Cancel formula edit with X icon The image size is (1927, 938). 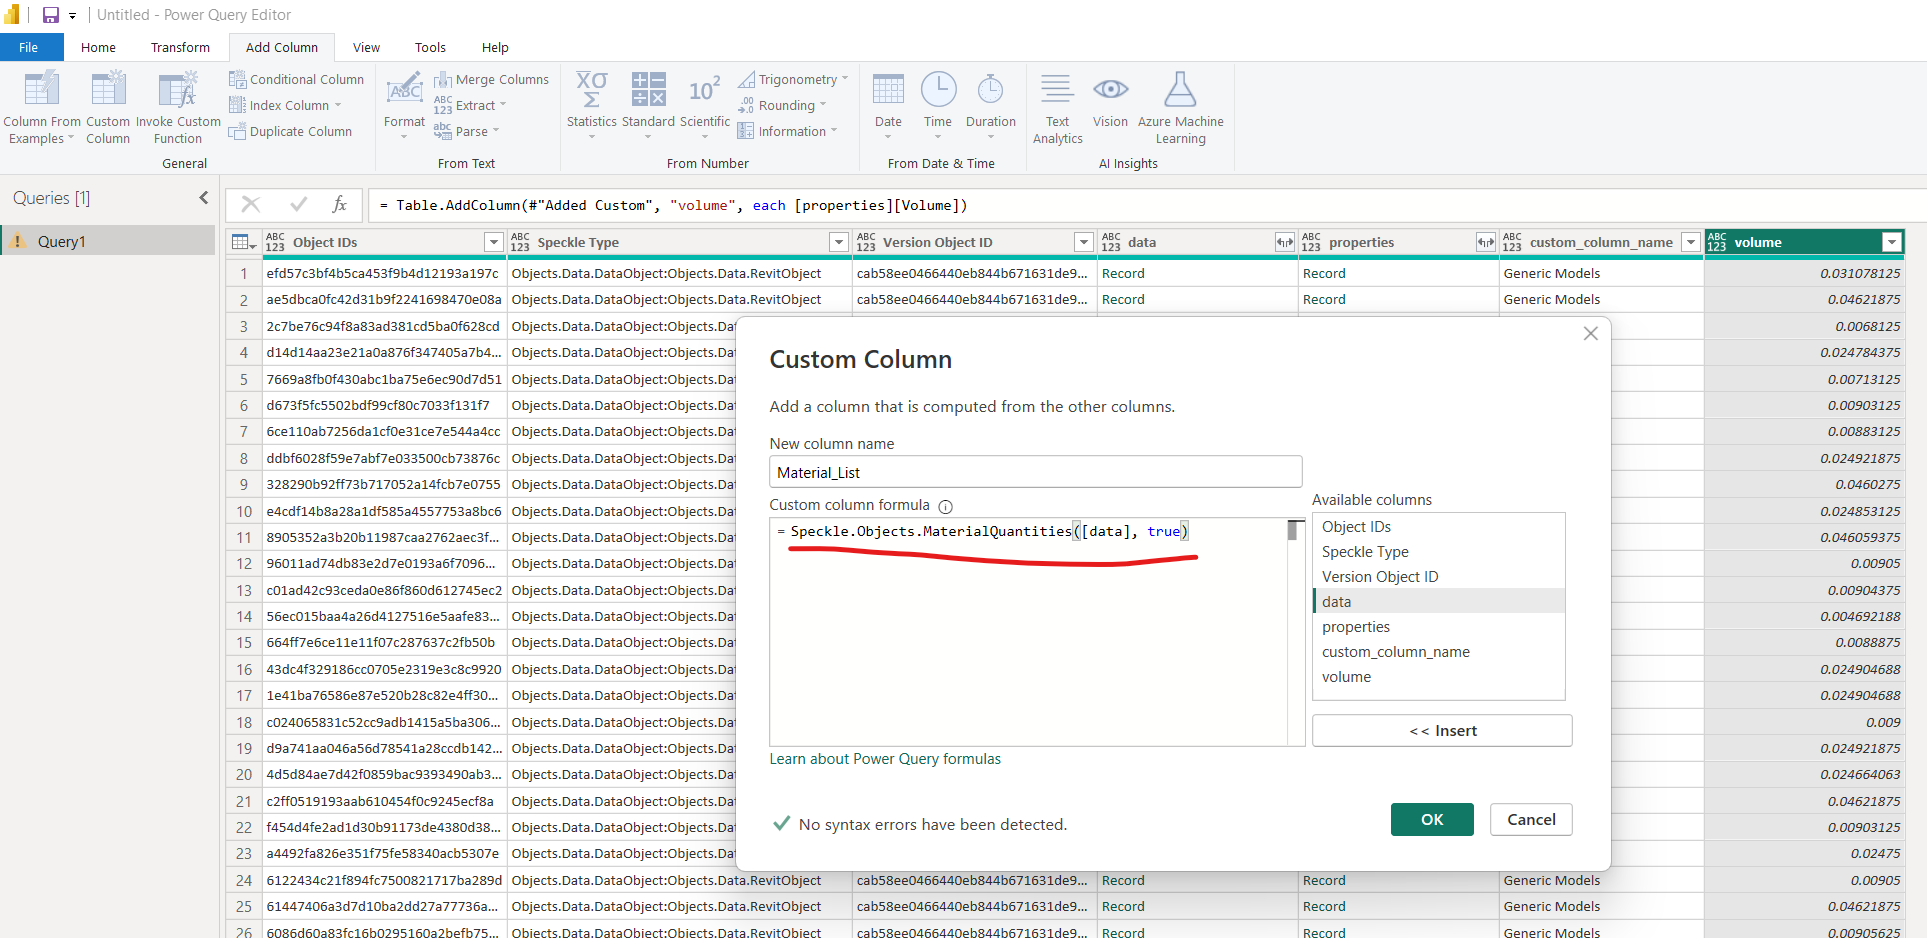(x=251, y=205)
